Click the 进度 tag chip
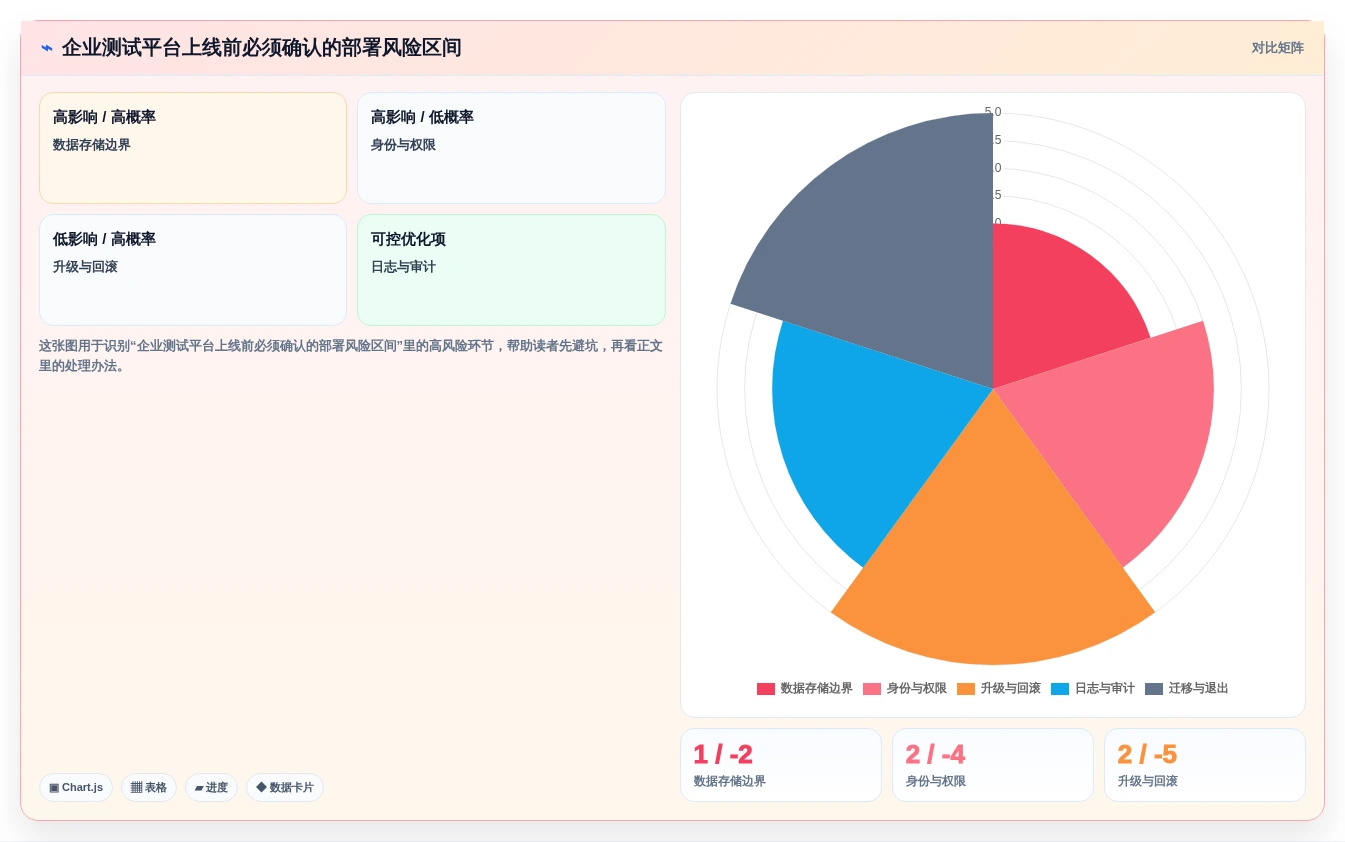Viewport: 1345px width, 842px height. point(211,787)
